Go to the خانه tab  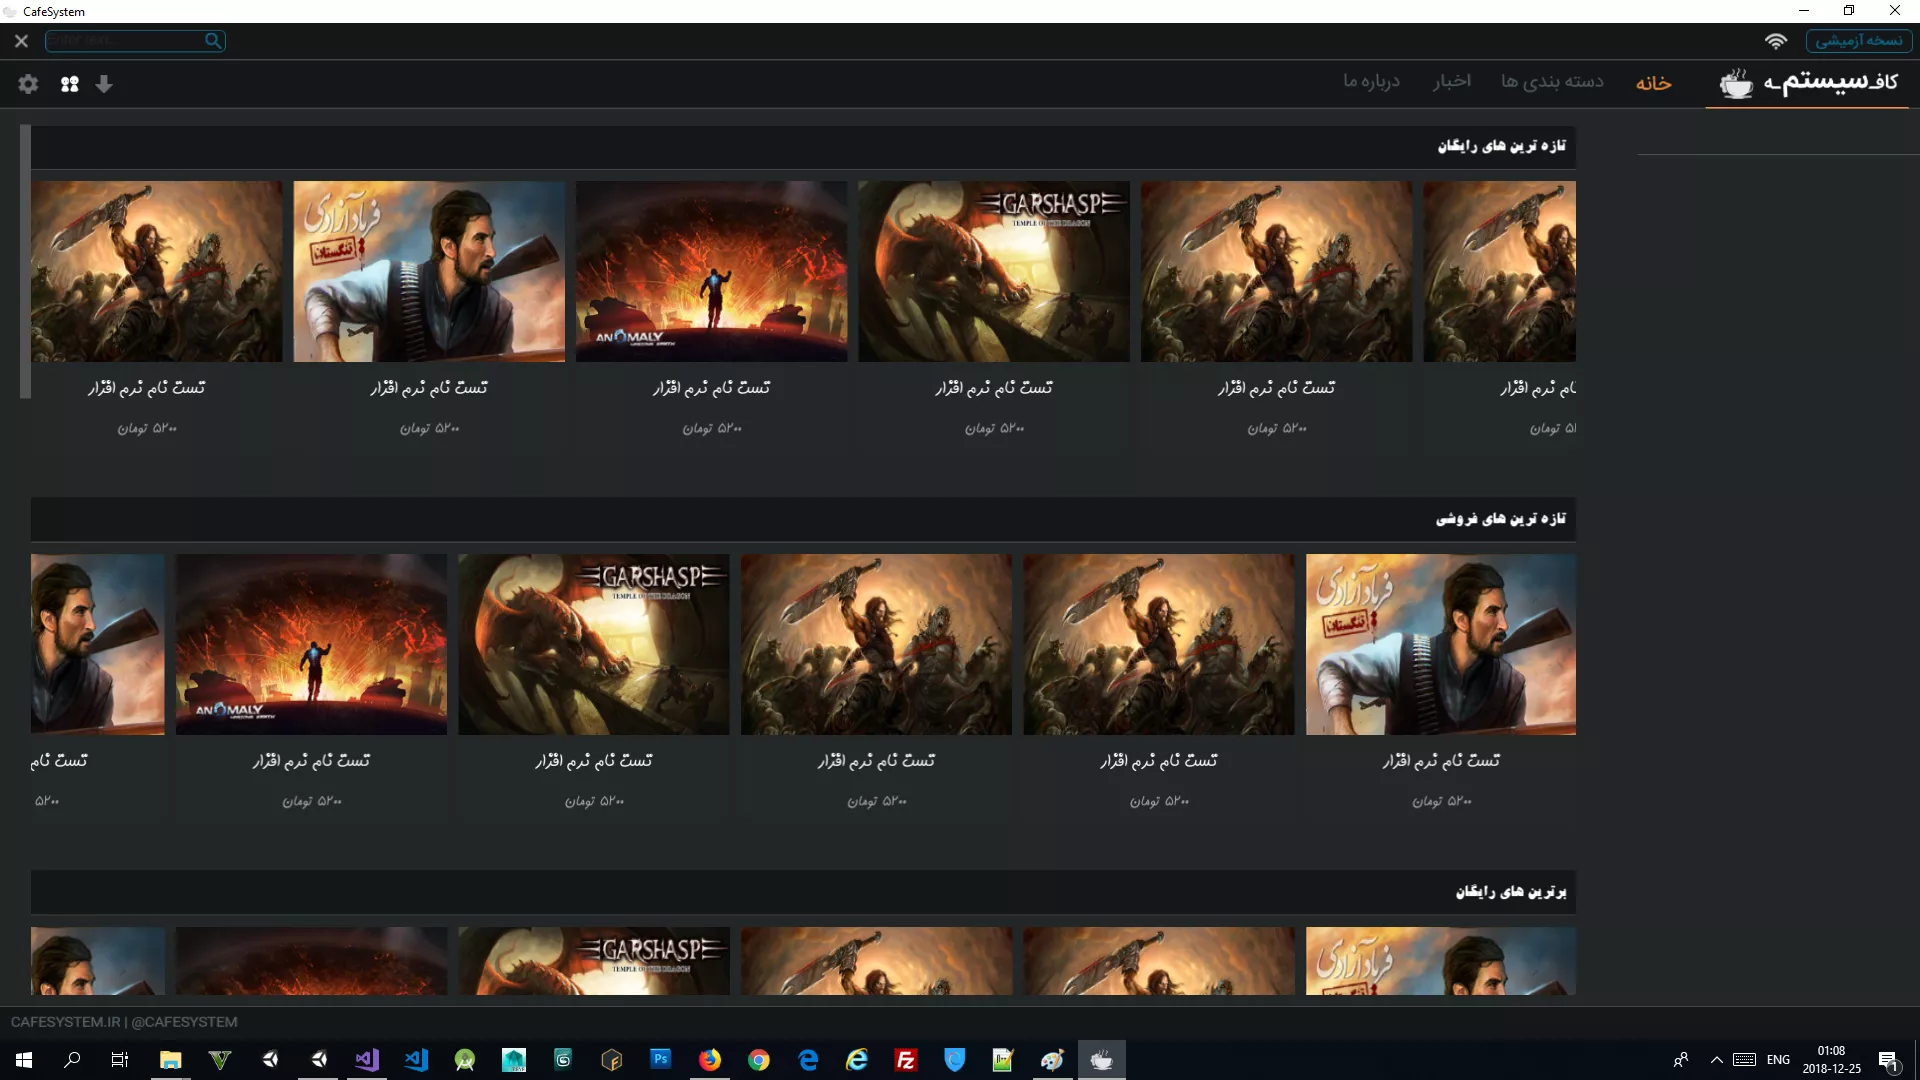[1653, 83]
